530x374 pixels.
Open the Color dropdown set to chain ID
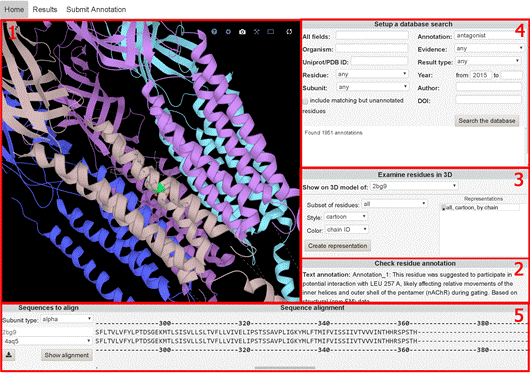click(347, 230)
